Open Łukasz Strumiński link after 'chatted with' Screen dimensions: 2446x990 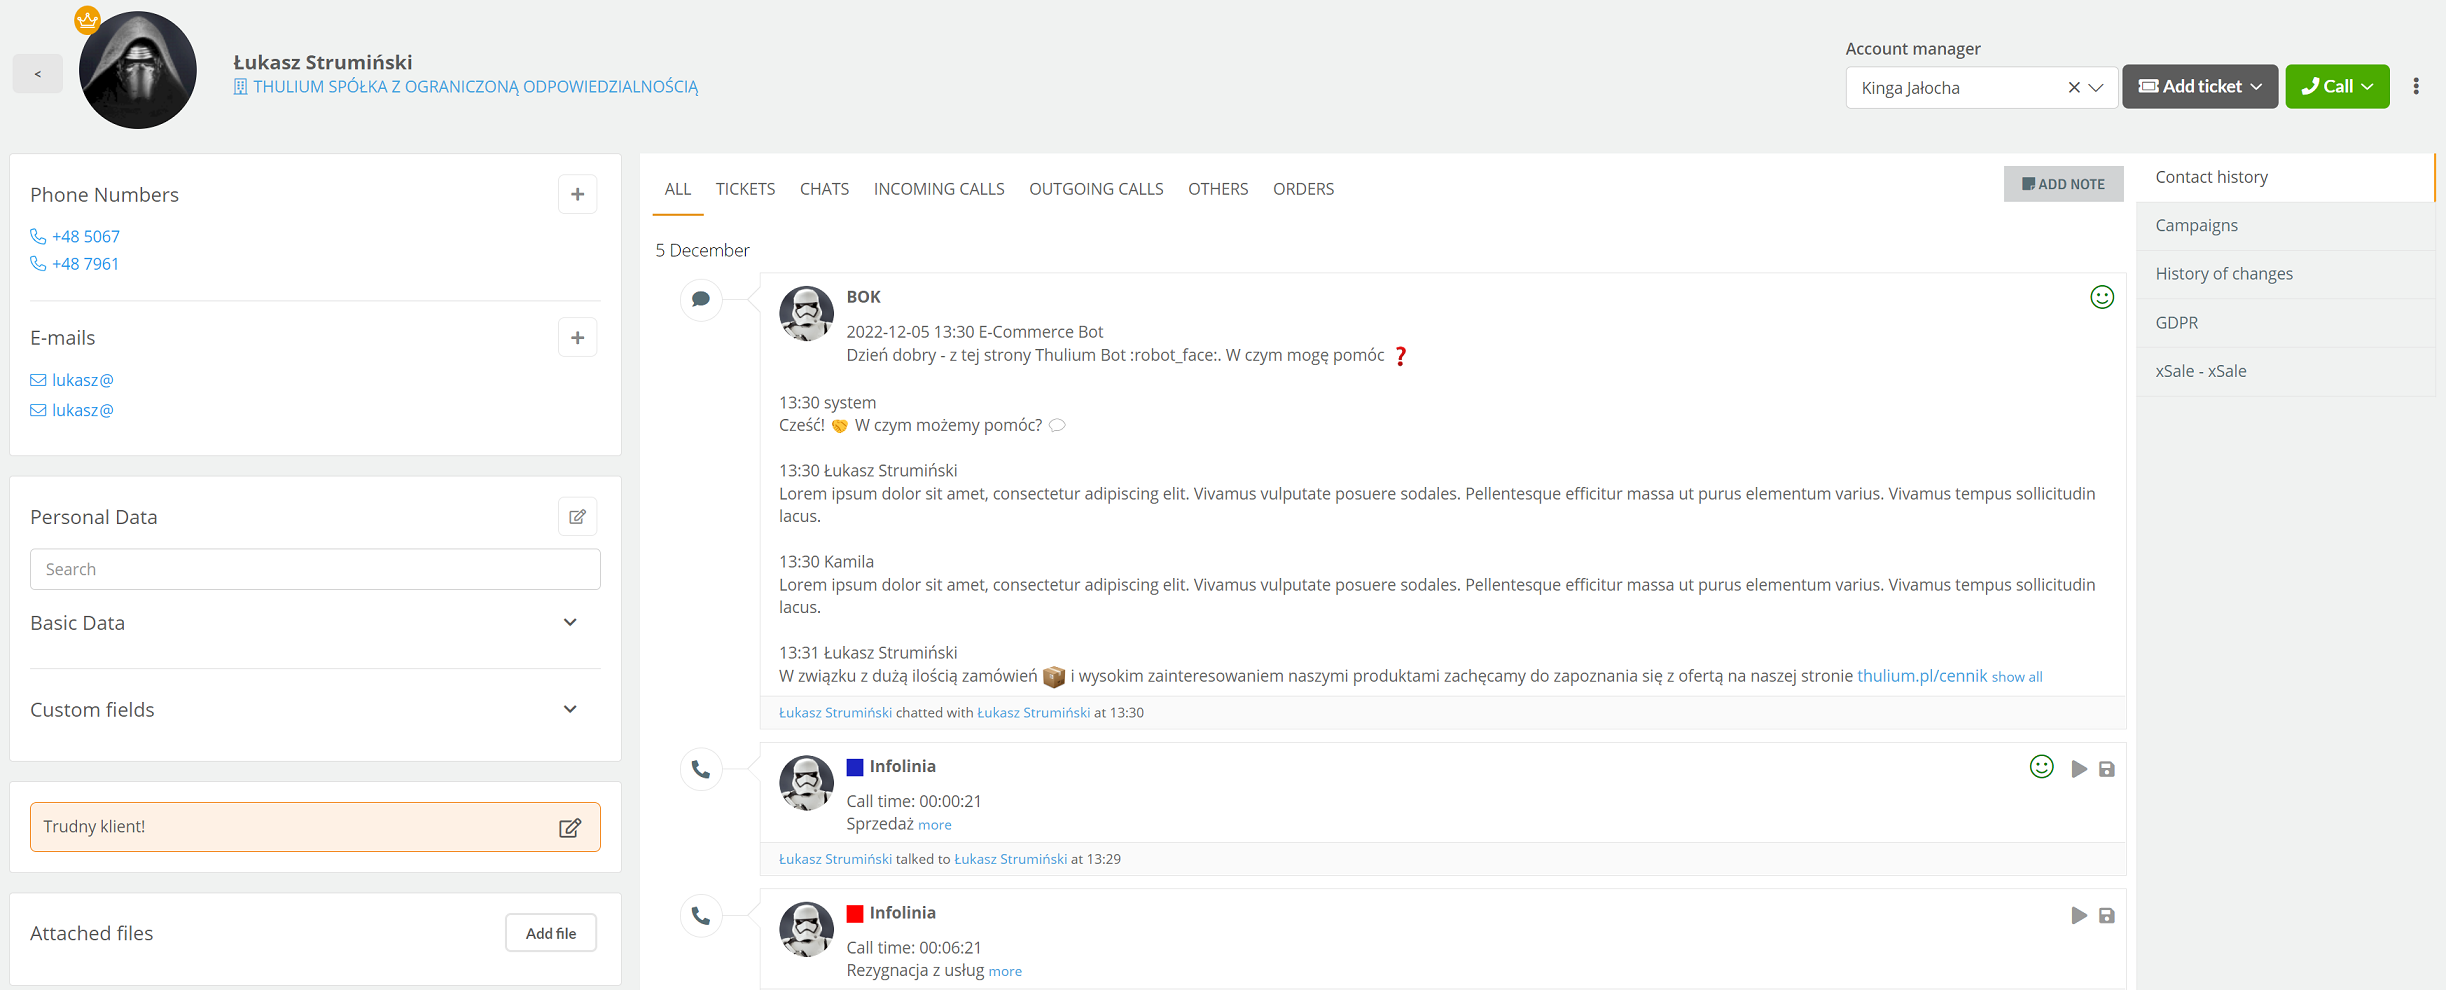(x=1033, y=713)
